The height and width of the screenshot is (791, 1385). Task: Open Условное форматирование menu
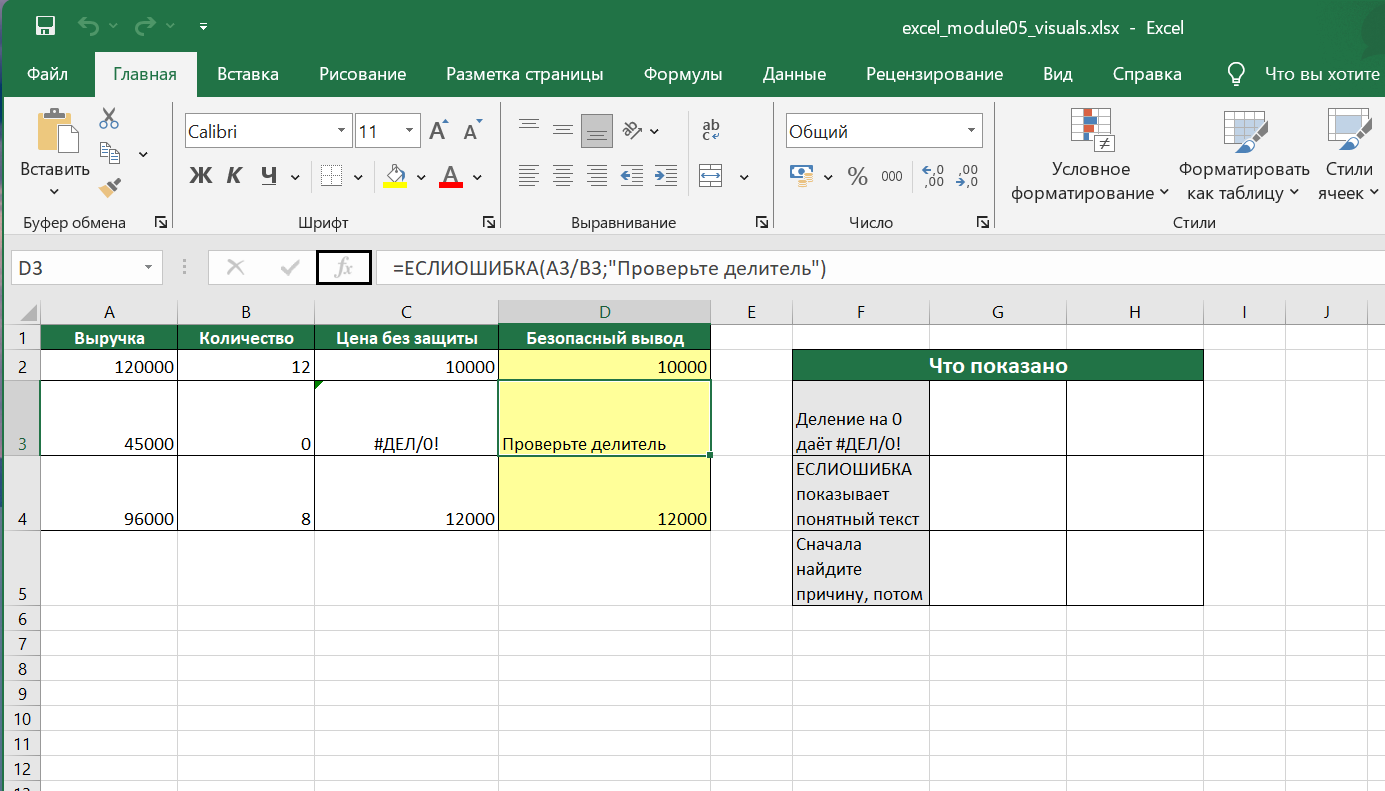1089,155
